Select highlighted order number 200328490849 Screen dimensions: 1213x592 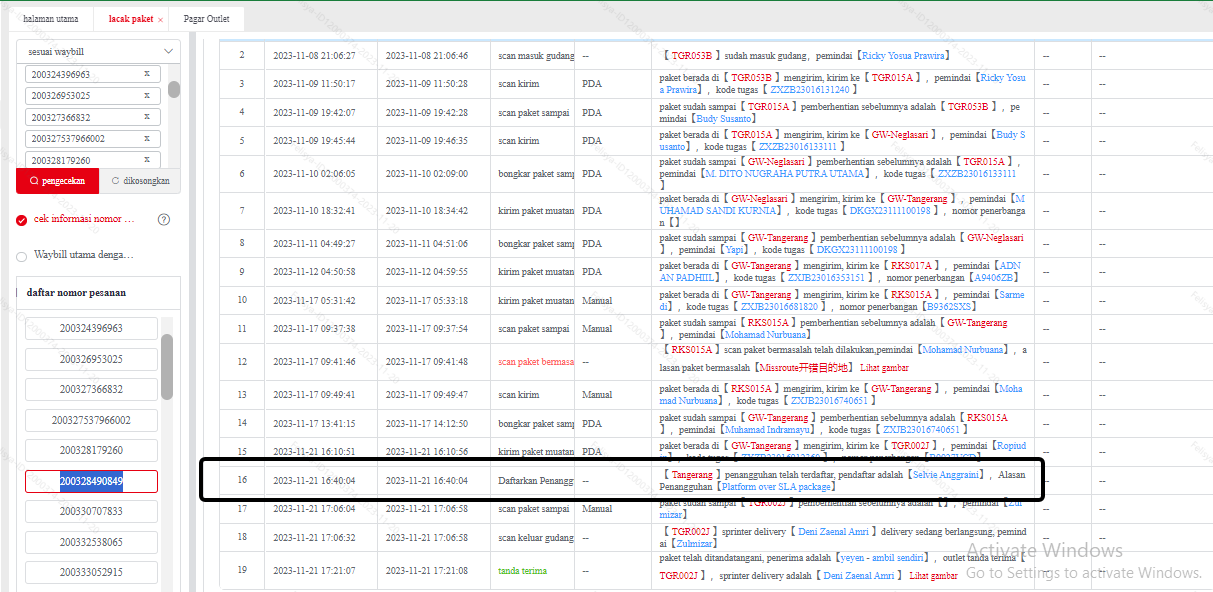click(91, 481)
